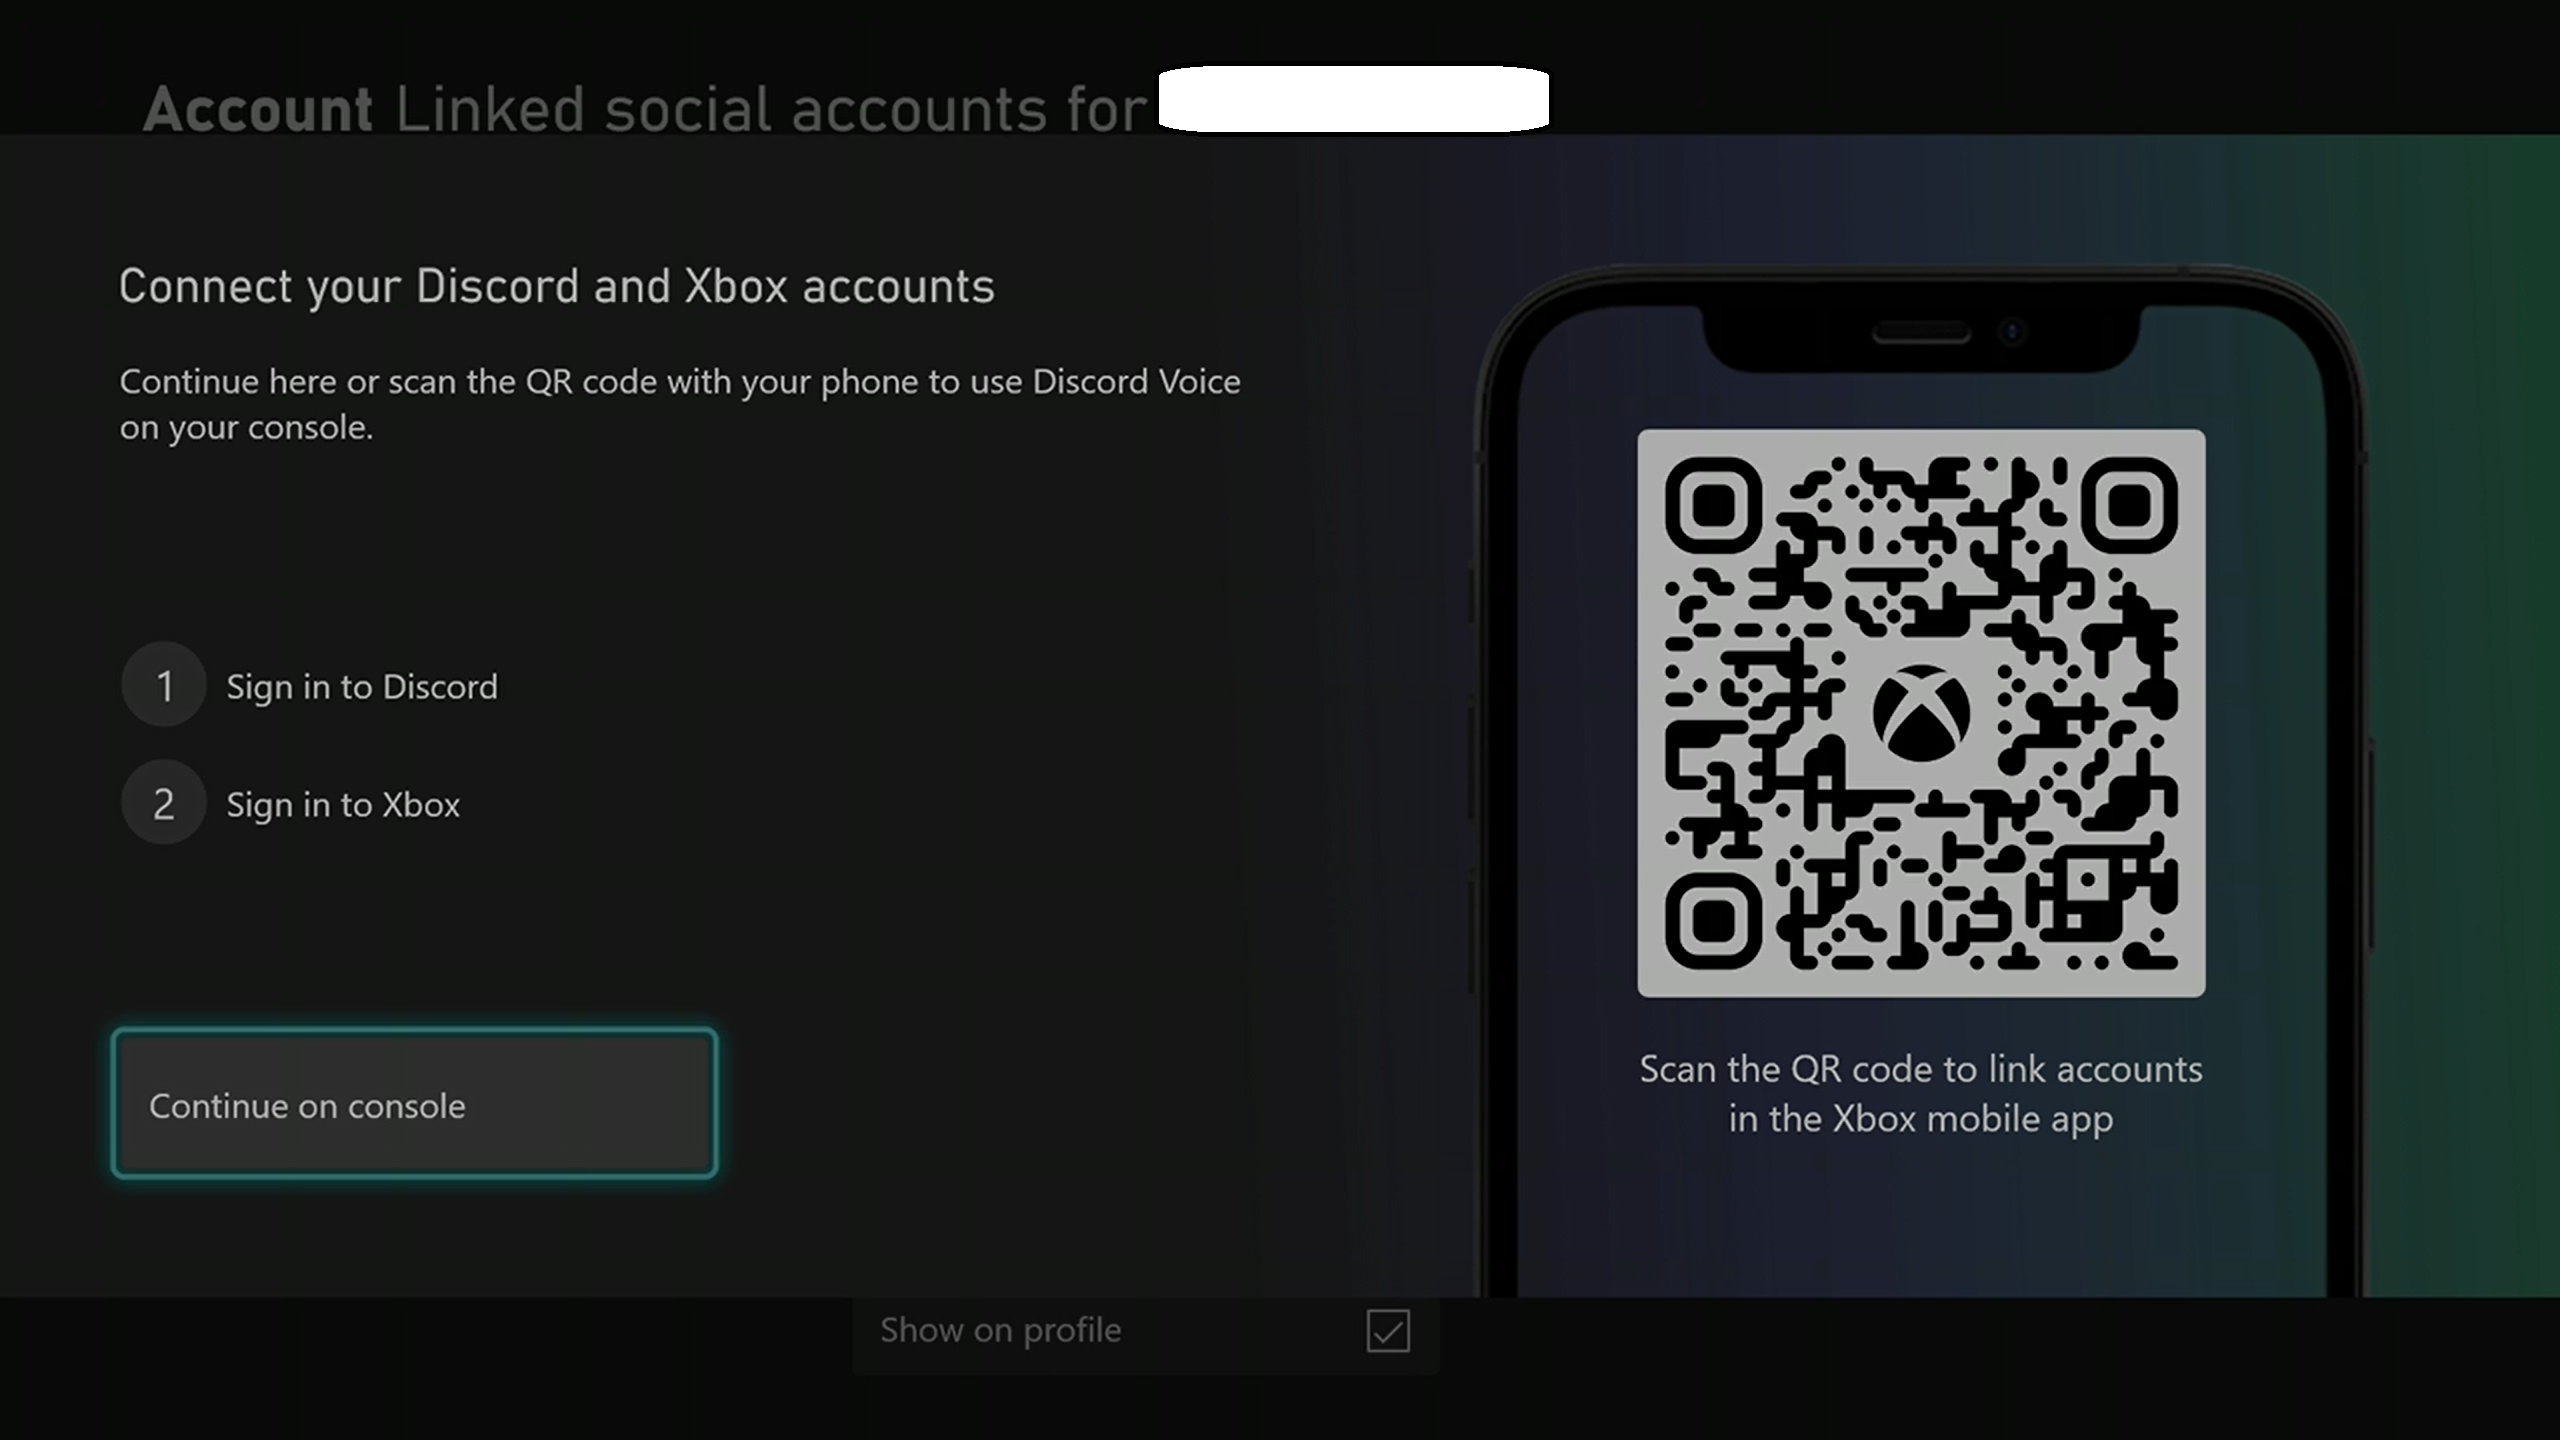The height and width of the screenshot is (1440, 2560).
Task: Check the profile visibility checkbox
Action: [x=1389, y=1329]
